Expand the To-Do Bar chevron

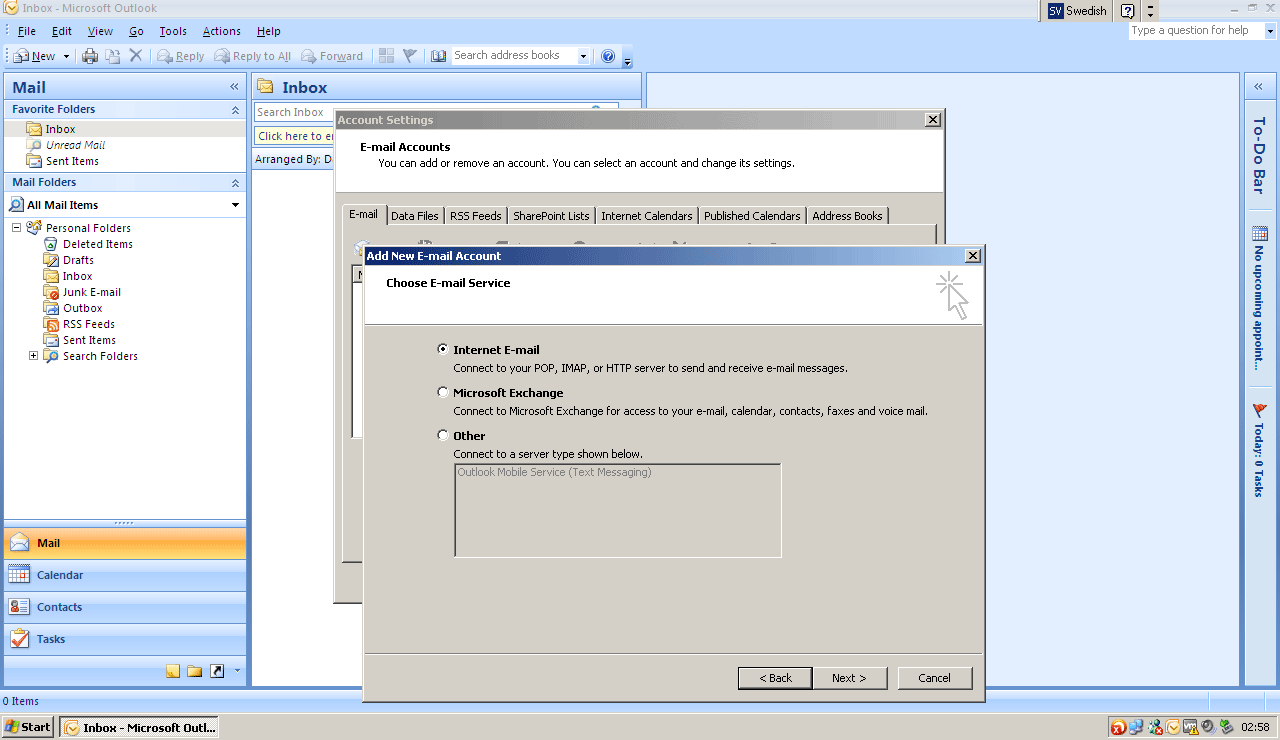[x=1258, y=87]
